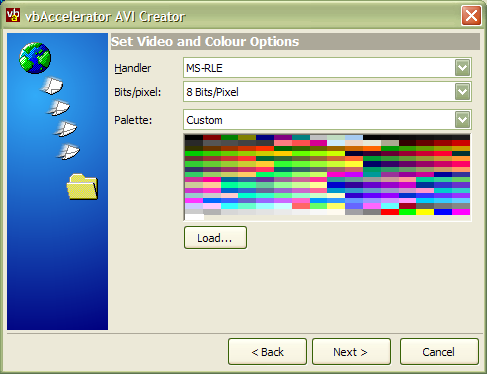Pick the bright yellow swatch beside bright blue

click(x=425, y=212)
